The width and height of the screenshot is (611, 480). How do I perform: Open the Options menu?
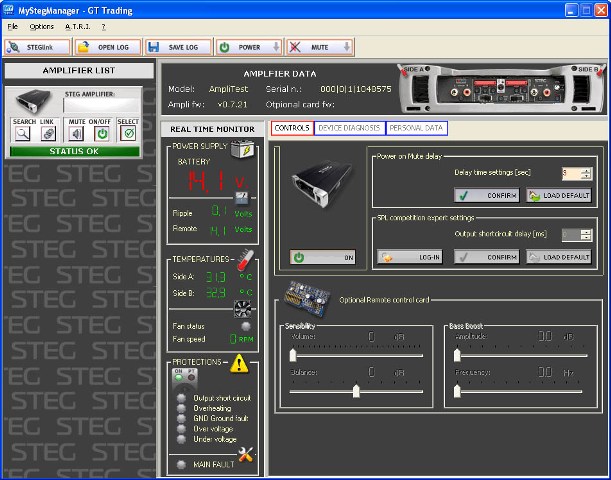point(41,26)
